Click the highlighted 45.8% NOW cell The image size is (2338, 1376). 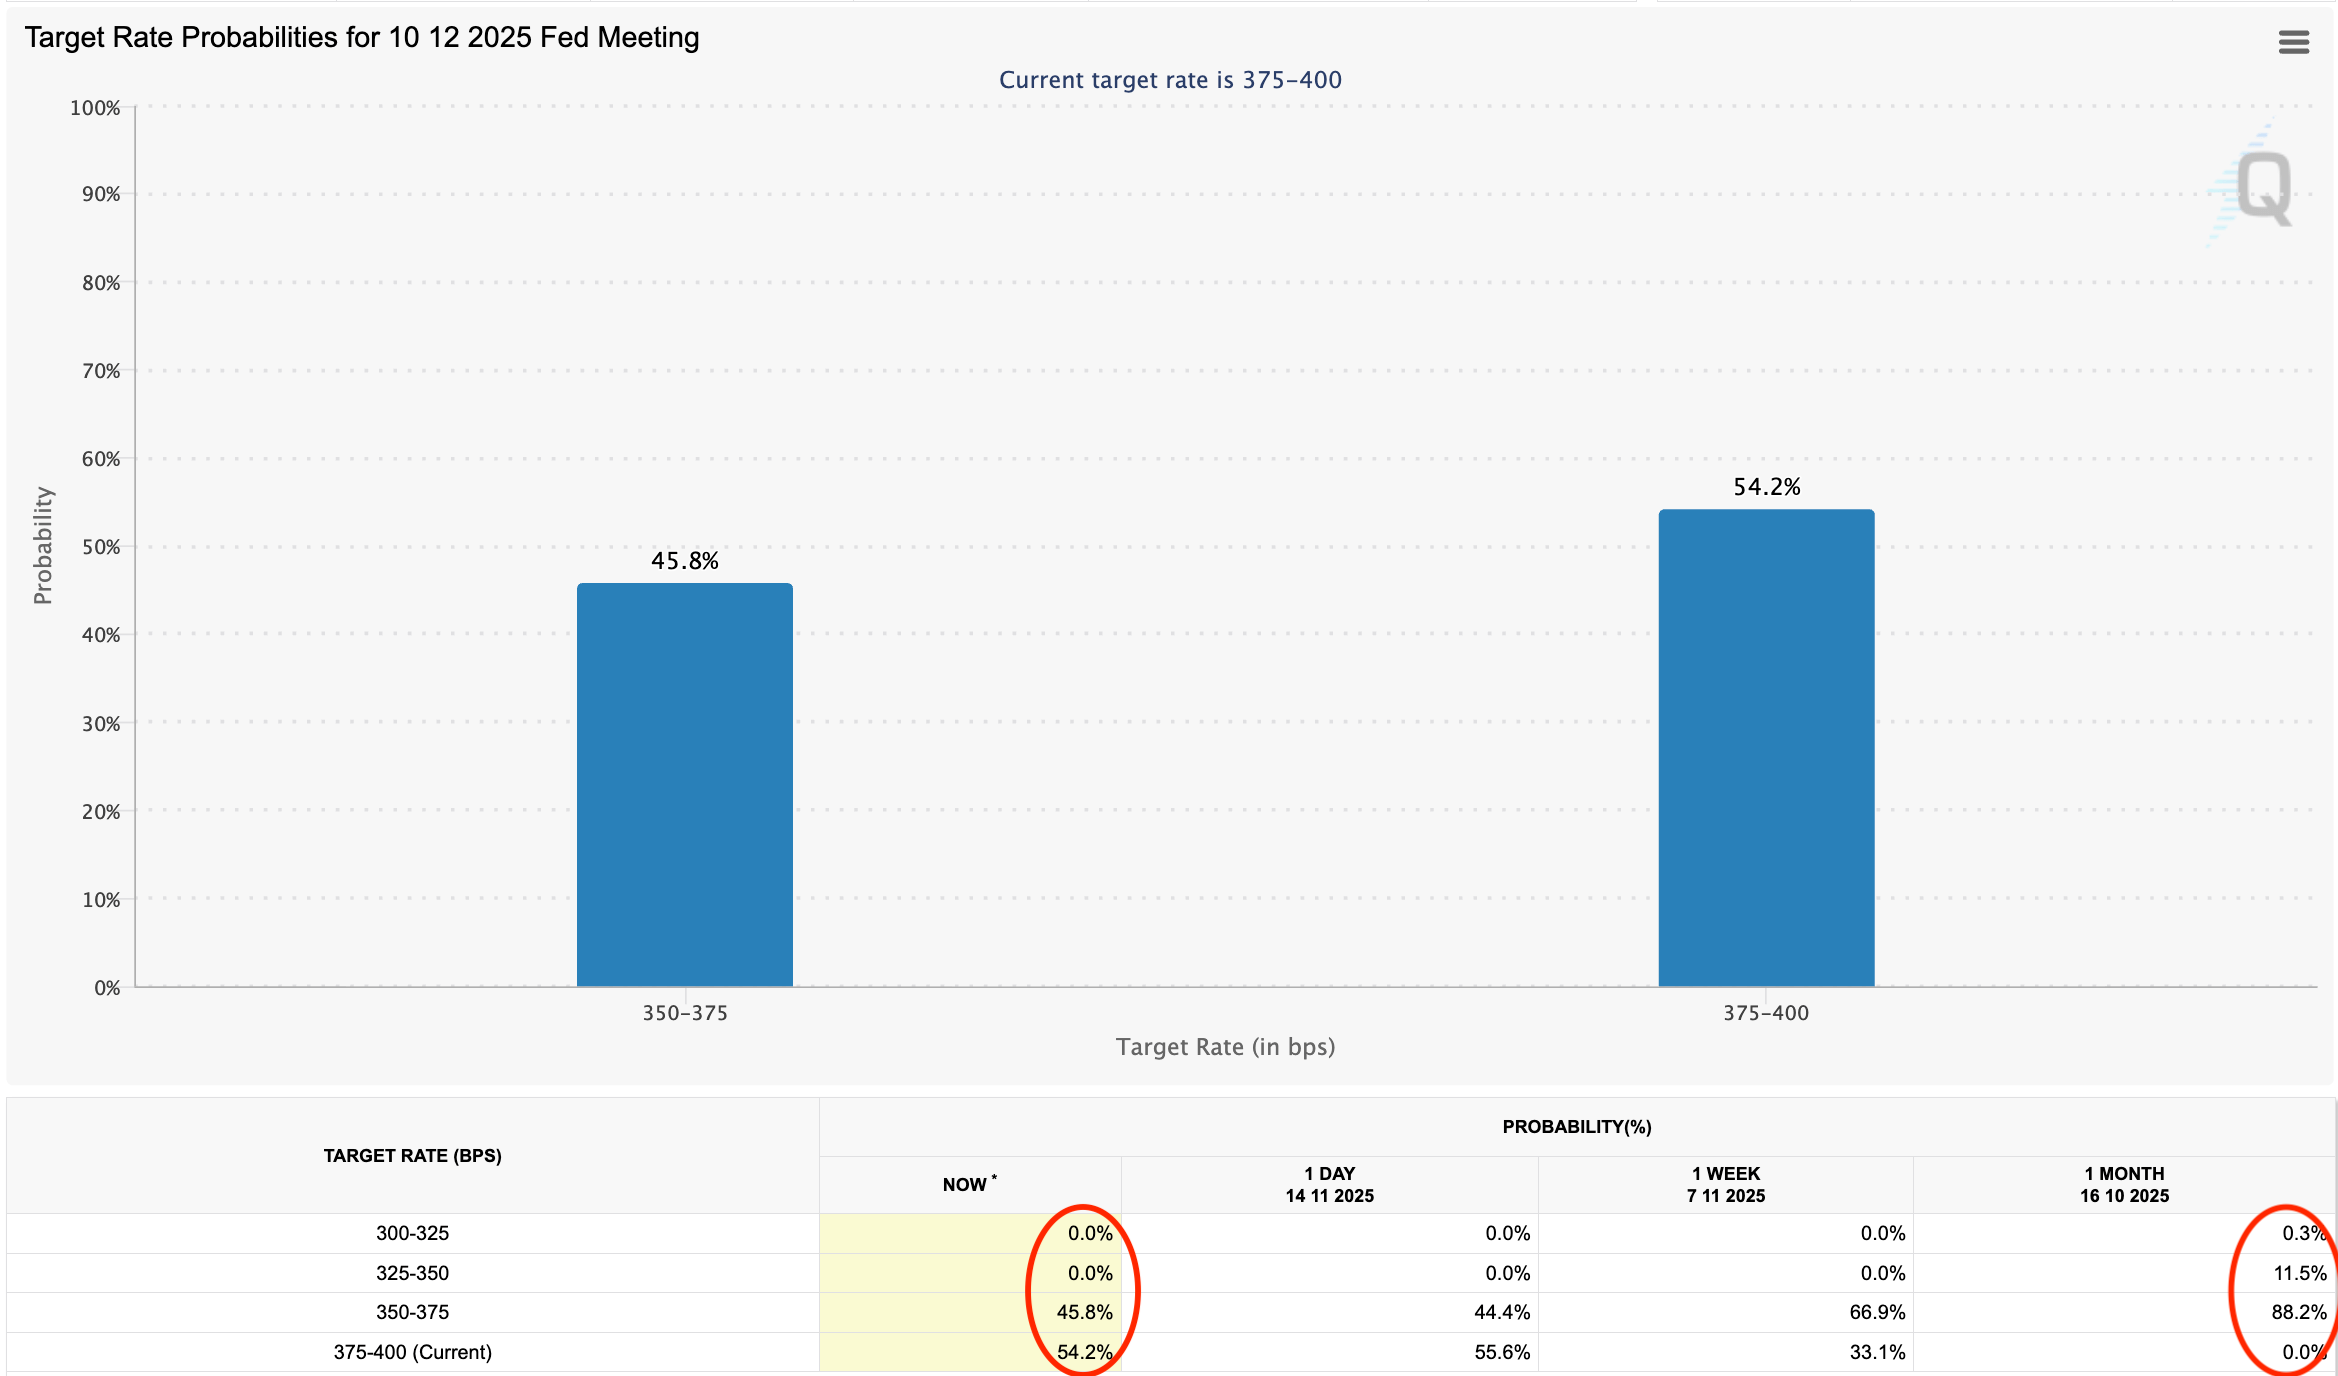click(x=1083, y=1312)
